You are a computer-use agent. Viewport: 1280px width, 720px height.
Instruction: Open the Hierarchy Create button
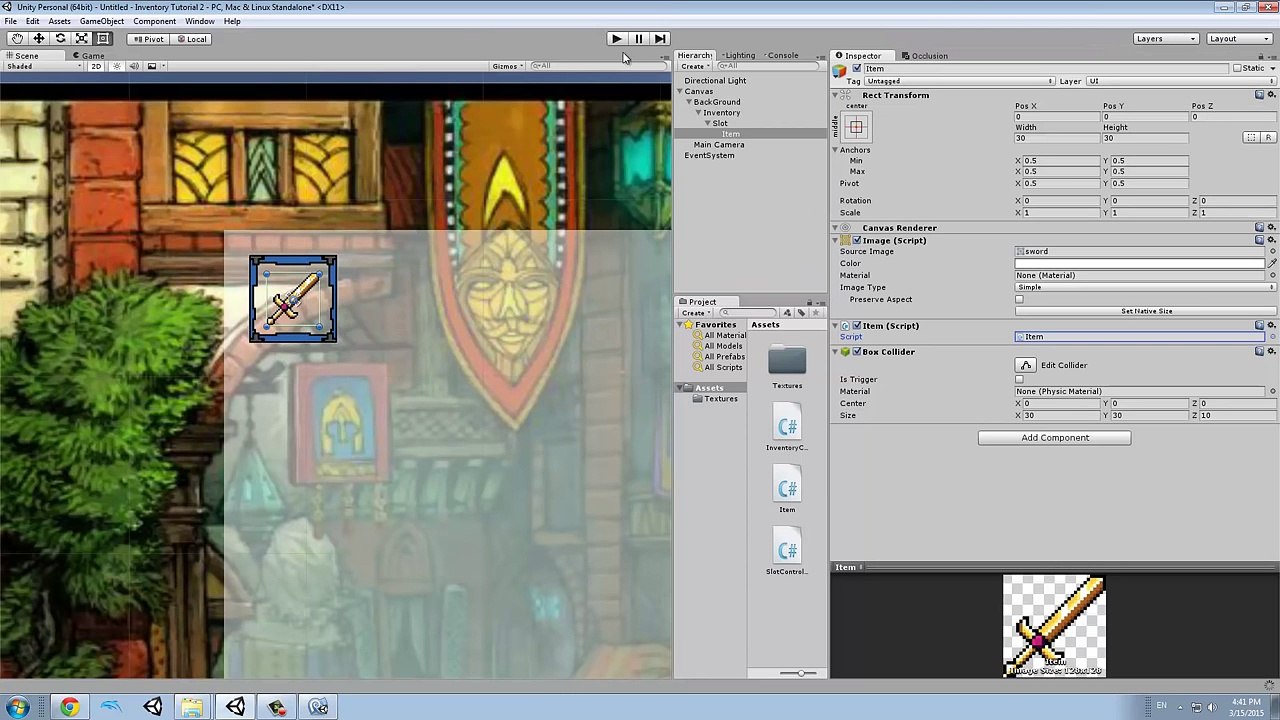[695, 67]
